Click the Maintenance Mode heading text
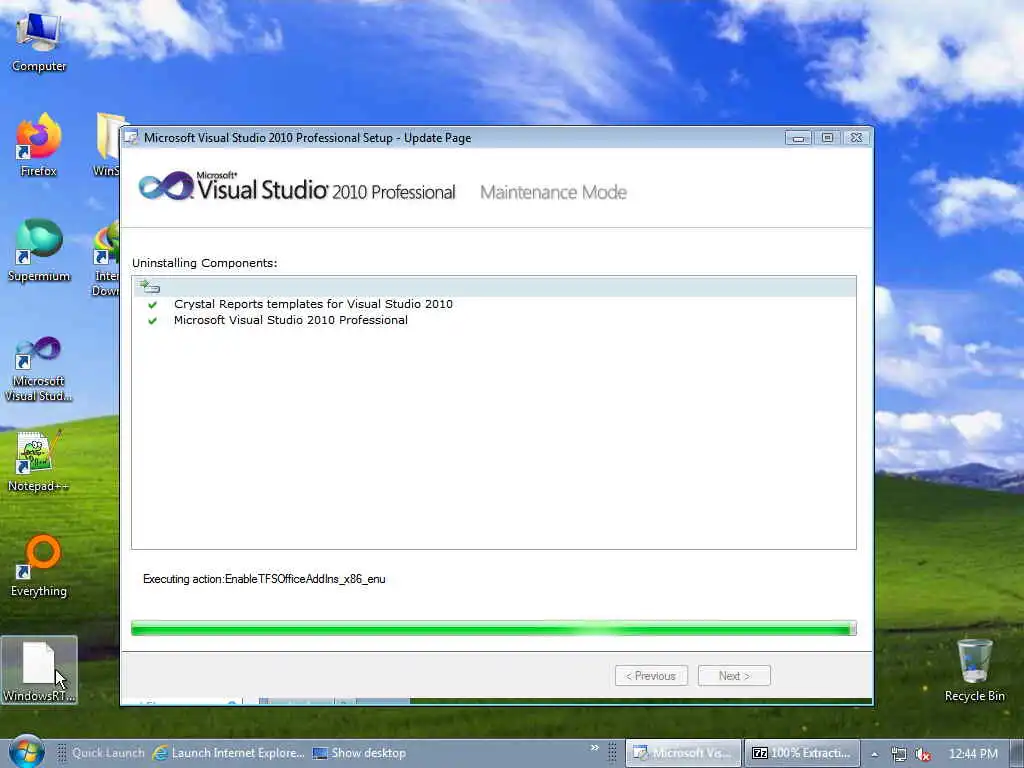 tap(553, 192)
